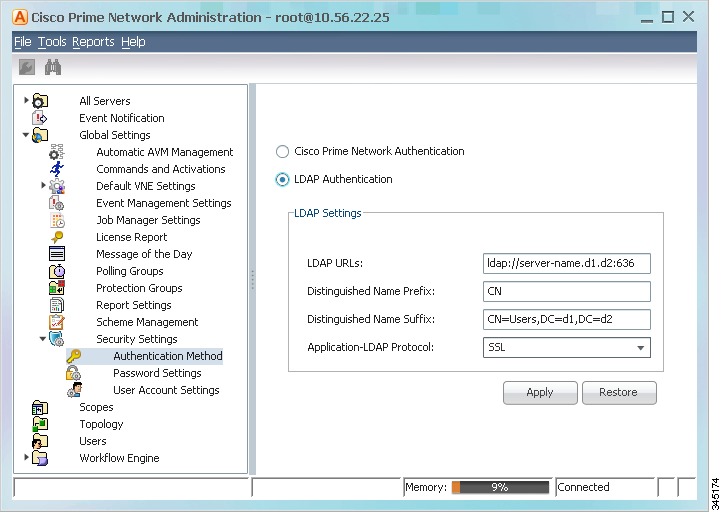This screenshot has width=721, height=512.
Task: Click the Protection Groups icon
Action: click(x=57, y=288)
